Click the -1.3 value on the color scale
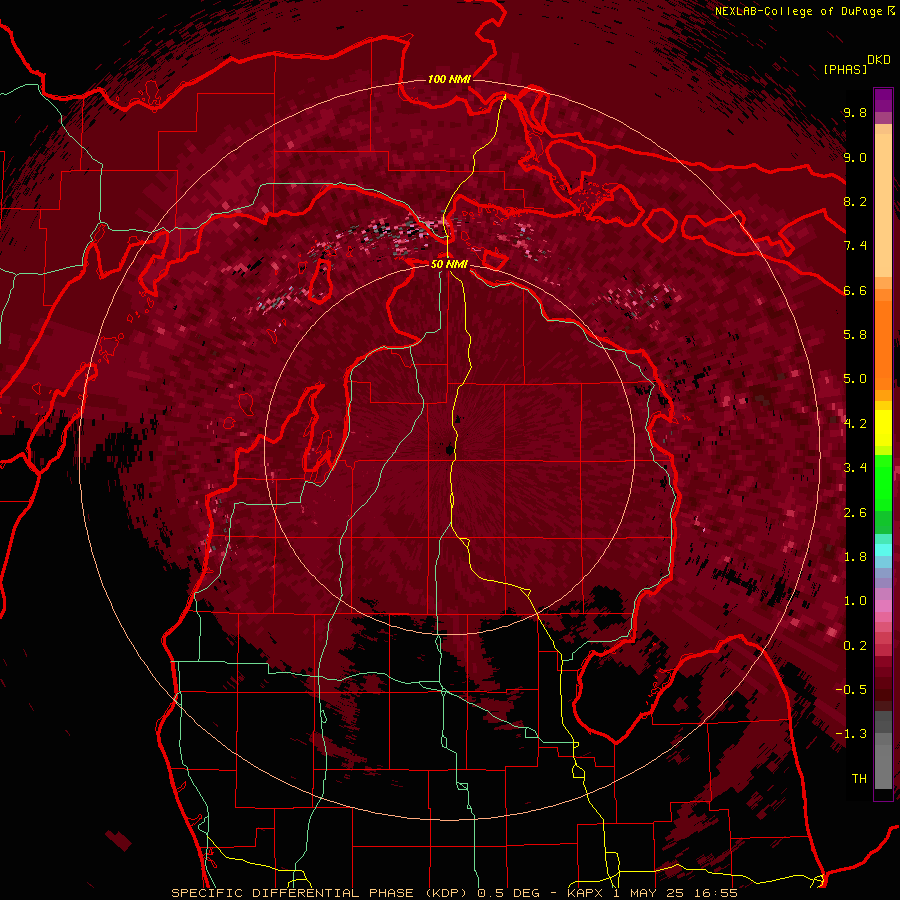The height and width of the screenshot is (900, 900). [851, 734]
